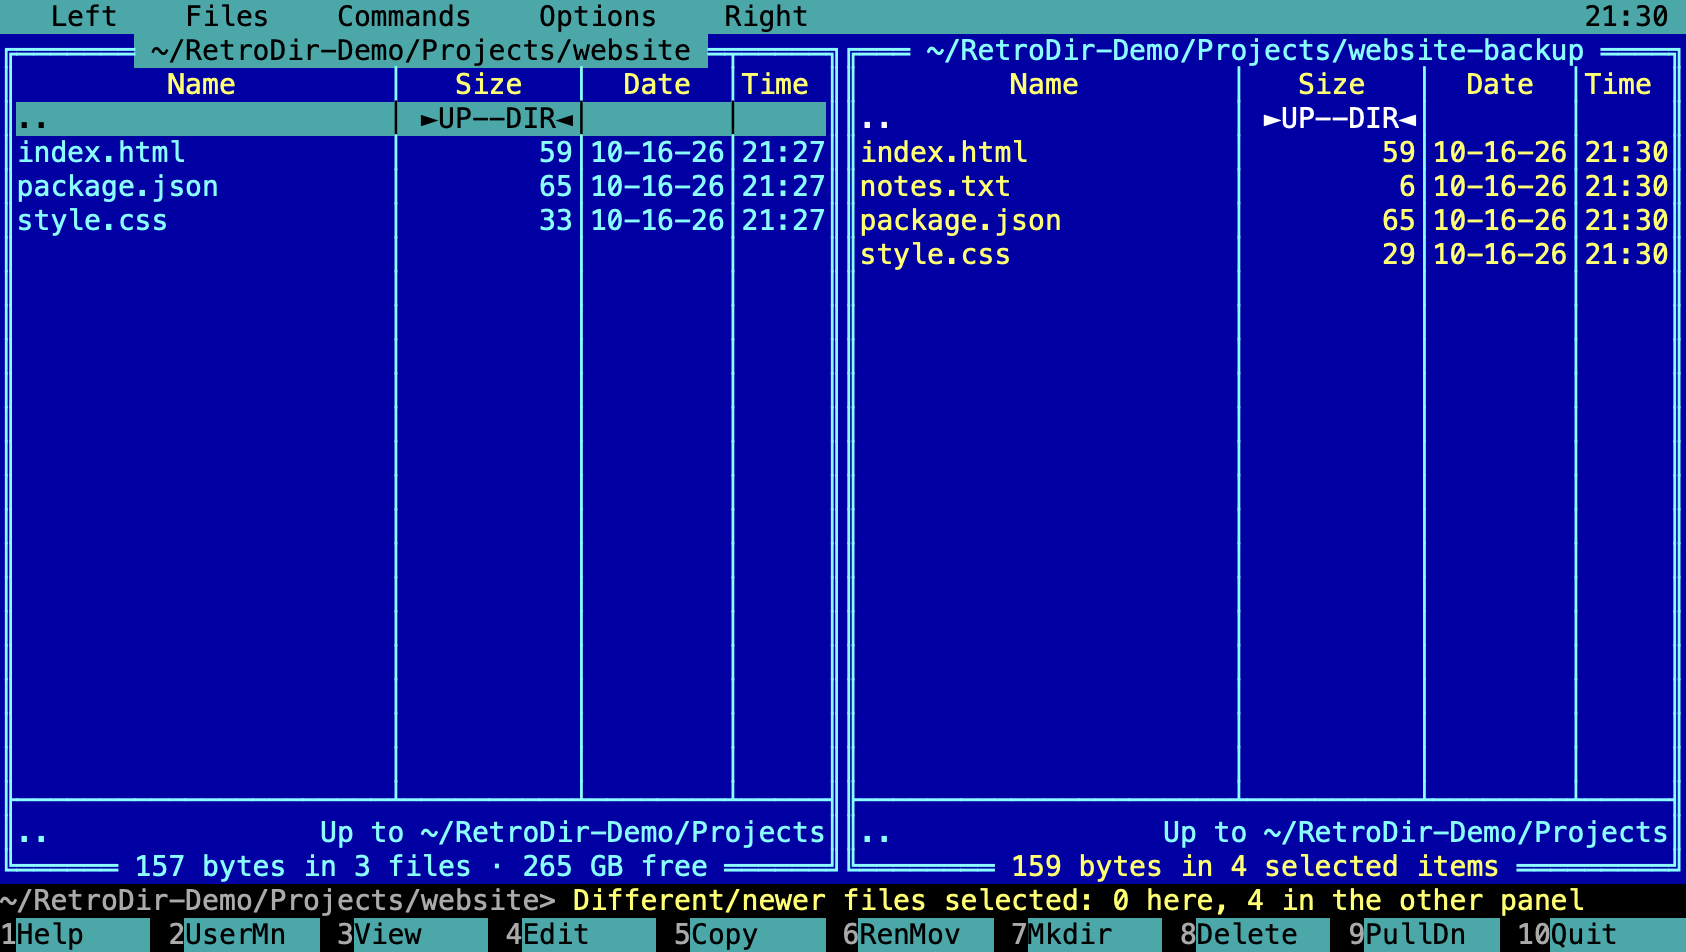Sort left panel by Date column header

click(x=657, y=85)
